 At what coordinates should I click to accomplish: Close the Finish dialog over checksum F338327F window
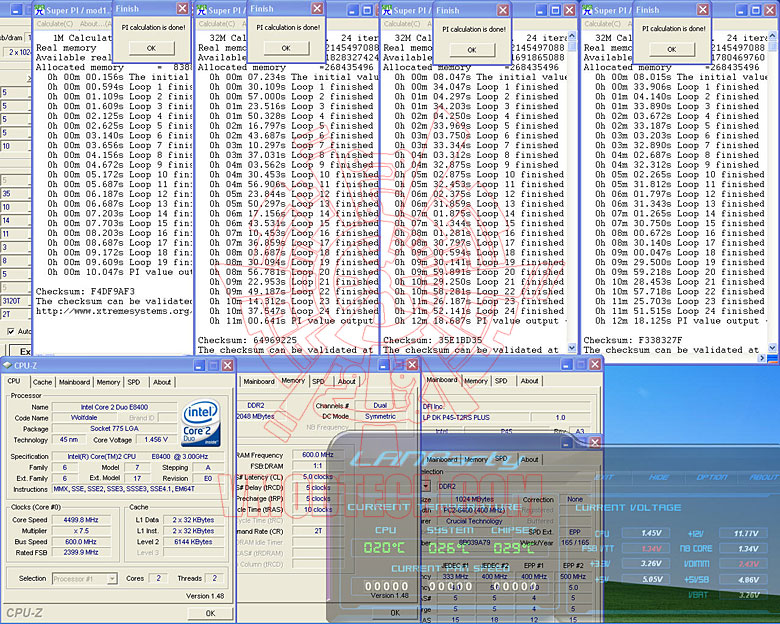point(702,9)
